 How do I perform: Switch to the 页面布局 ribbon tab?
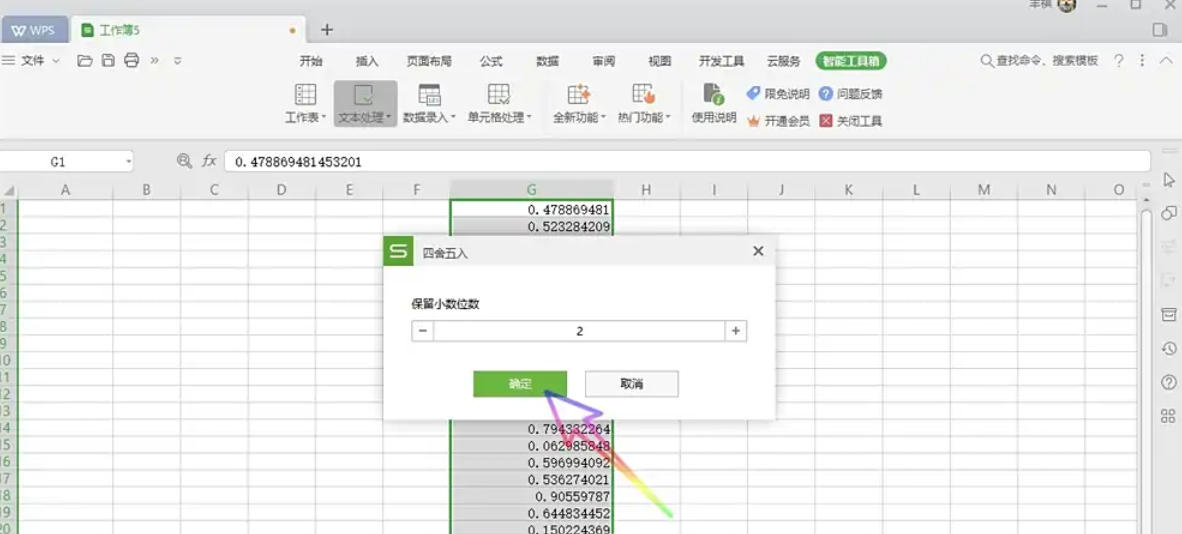(428, 61)
